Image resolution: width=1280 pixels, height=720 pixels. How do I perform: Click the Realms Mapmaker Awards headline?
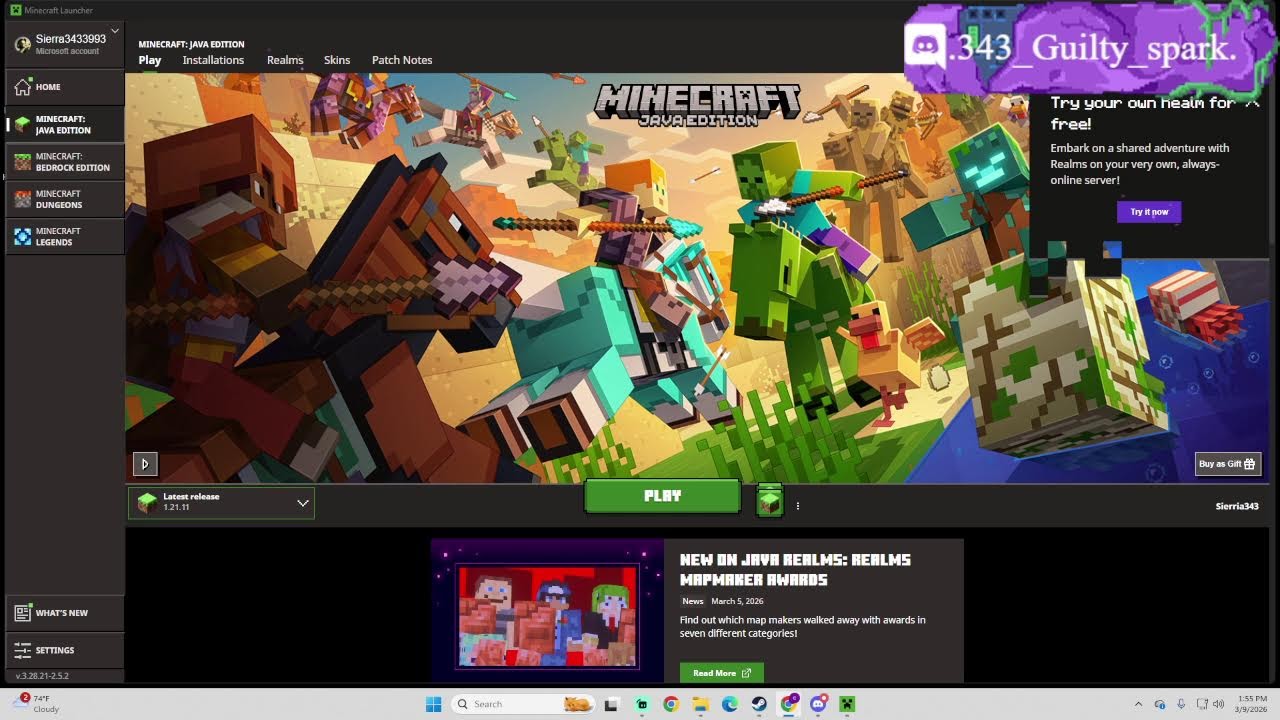point(795,570)
